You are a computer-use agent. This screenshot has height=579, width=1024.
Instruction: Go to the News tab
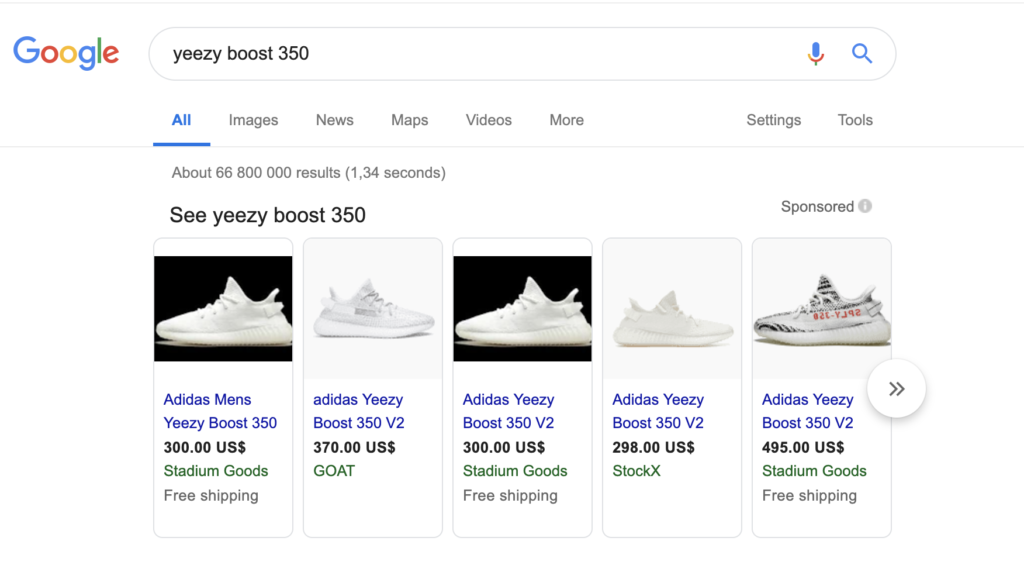click(x=334, y=120)
